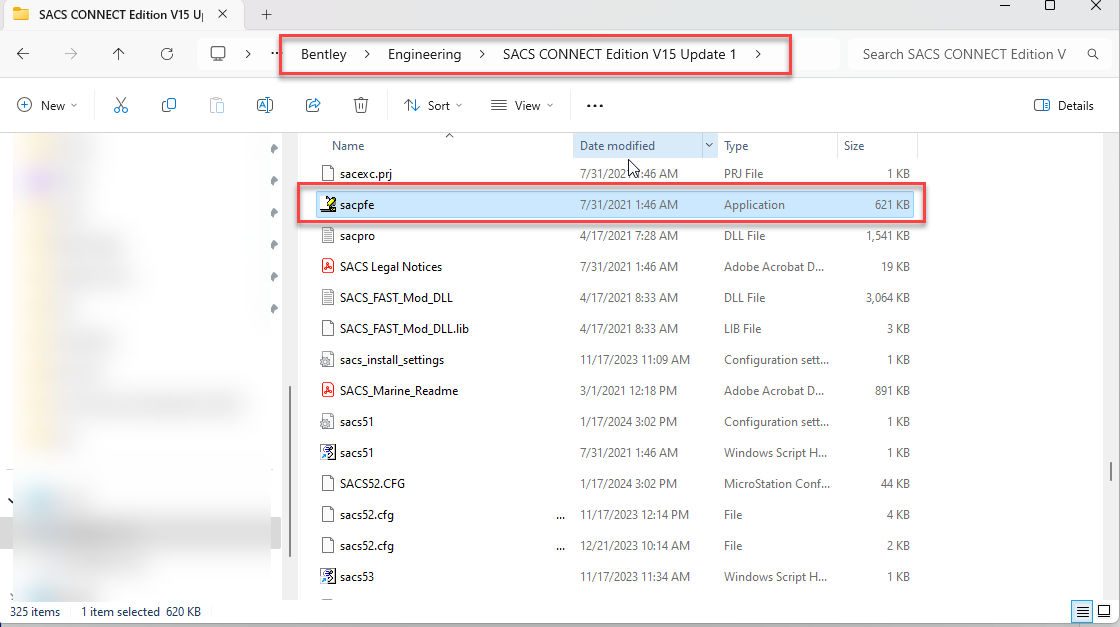The width and height of the screenshot is (1120, 627).
Task: Toggle the Details pane button
Action: point(1064,106)
